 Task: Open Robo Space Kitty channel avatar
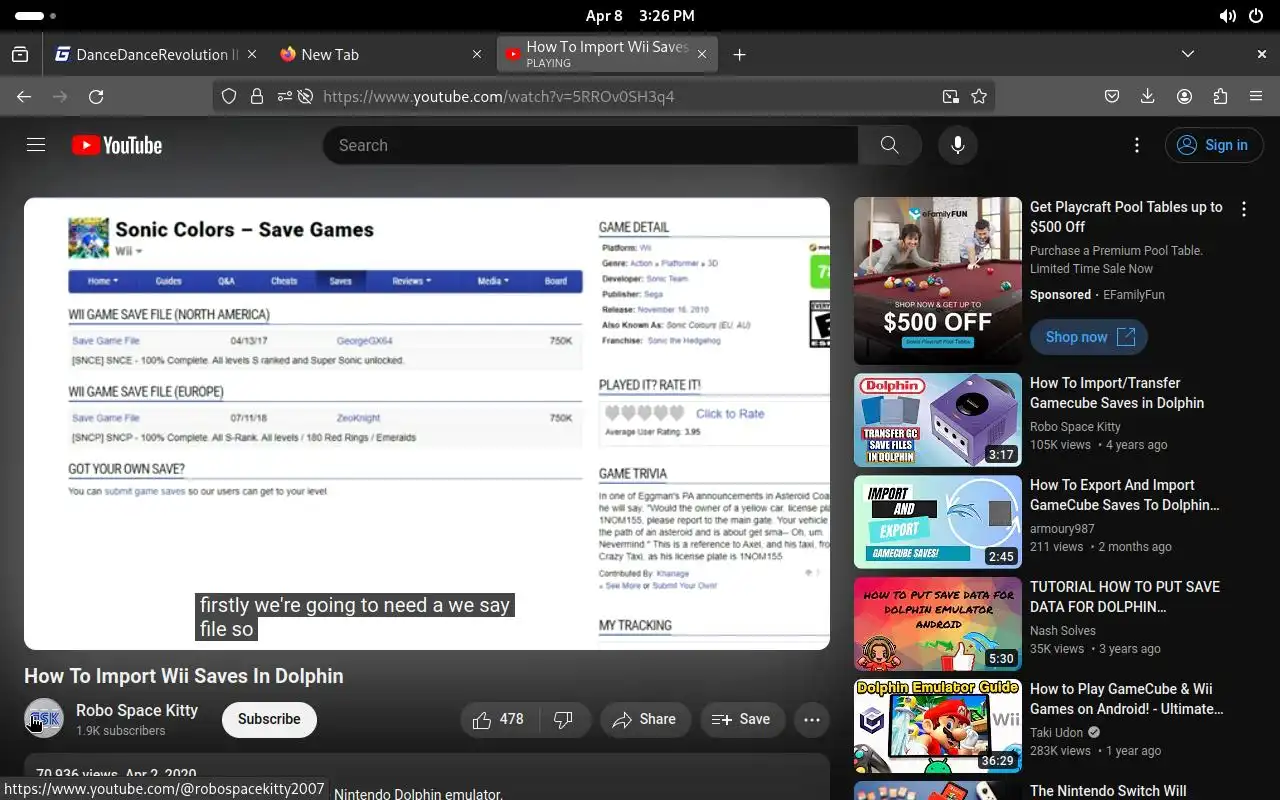pyautogui.click(x=44, y=718)
